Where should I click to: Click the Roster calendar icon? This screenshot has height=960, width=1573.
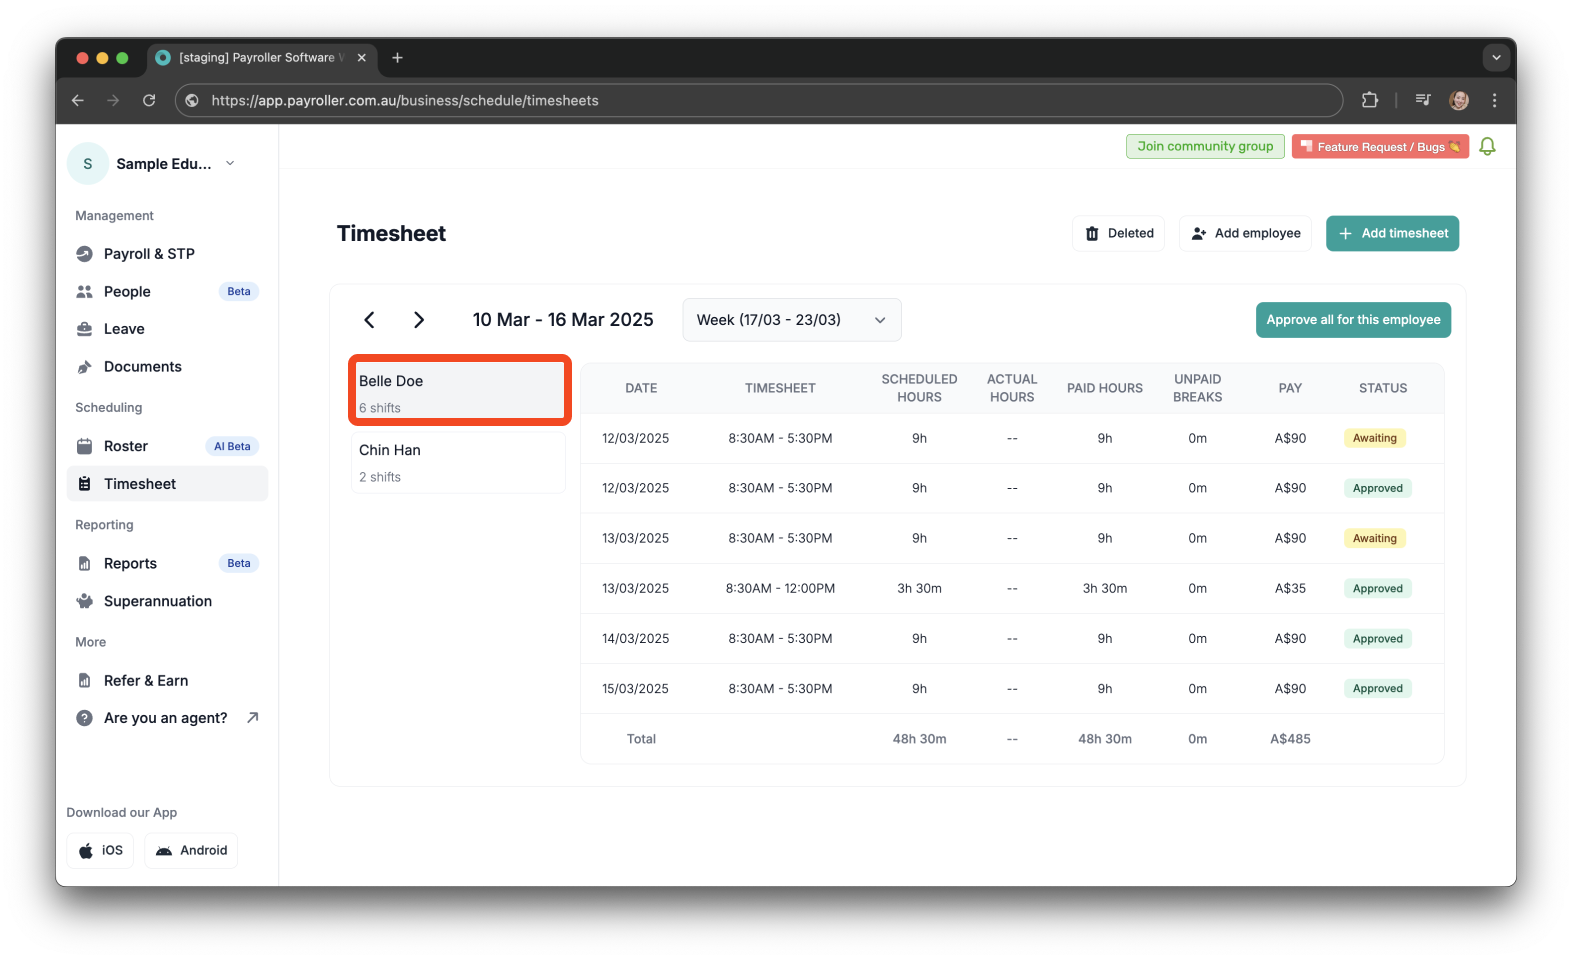tap(85, 446)
